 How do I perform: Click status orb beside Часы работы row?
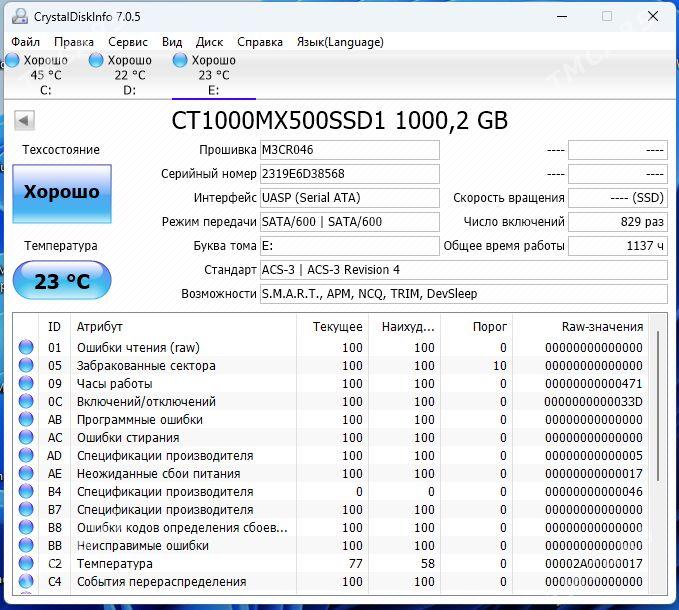coord(26,384)
